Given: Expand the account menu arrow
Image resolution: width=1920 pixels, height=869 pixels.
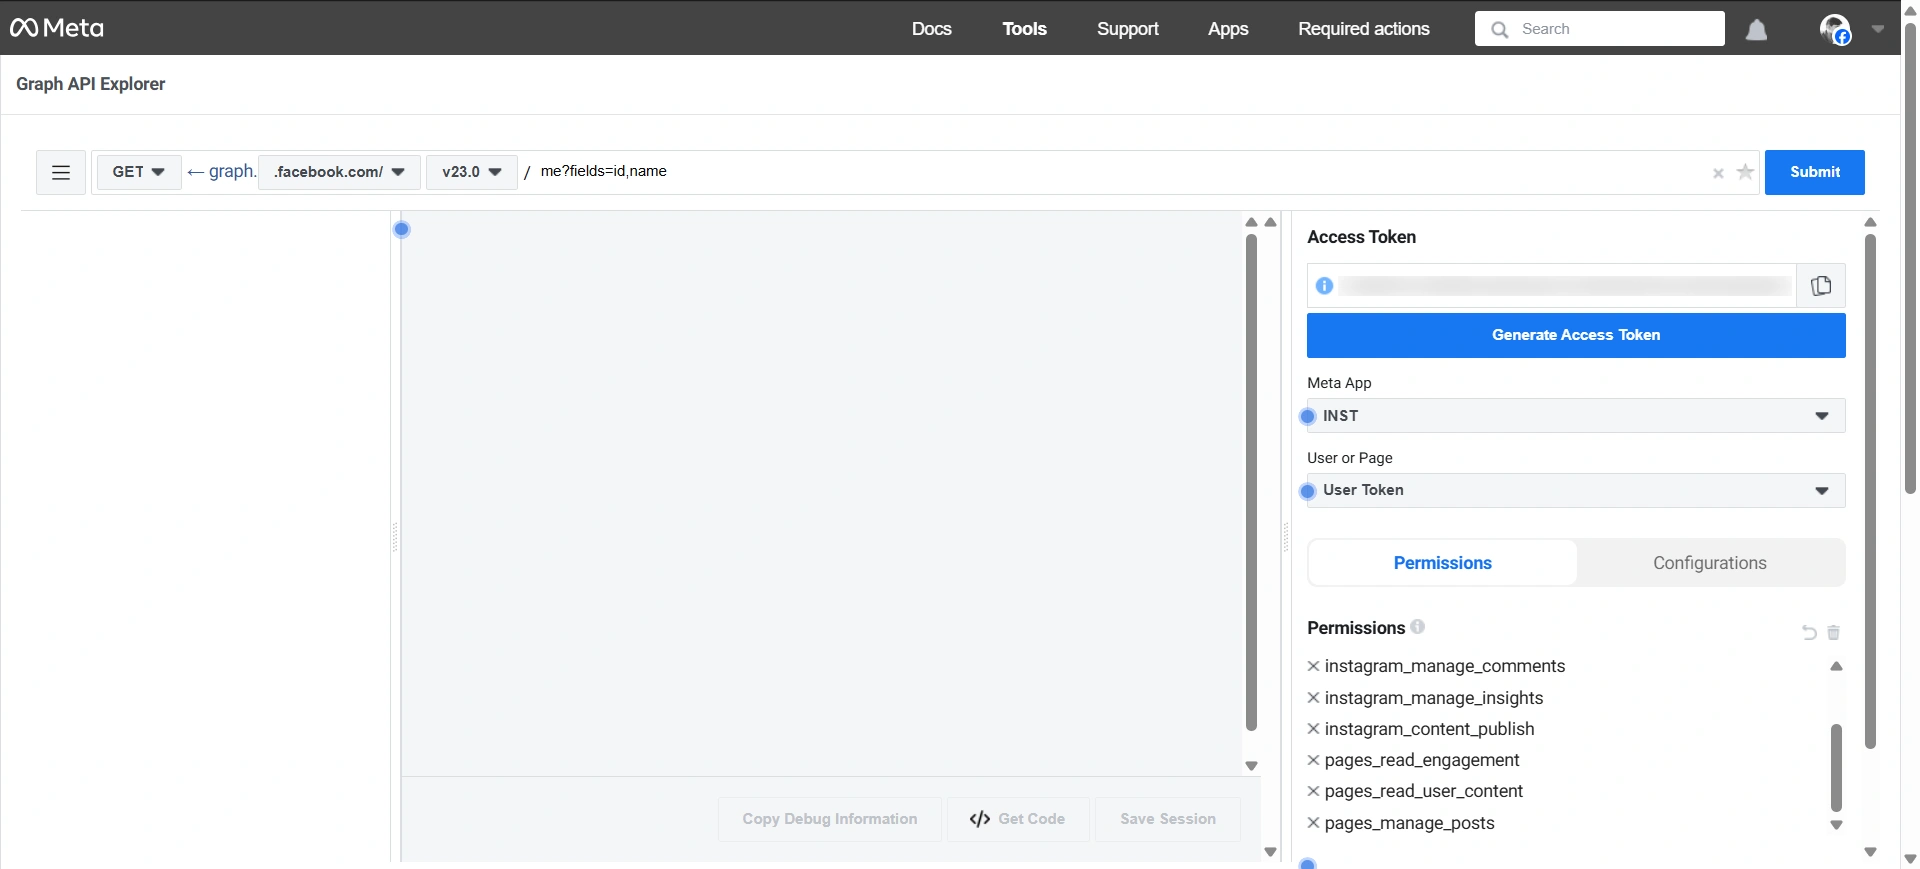Looking at the screenshot, I should coord(1878,29).
